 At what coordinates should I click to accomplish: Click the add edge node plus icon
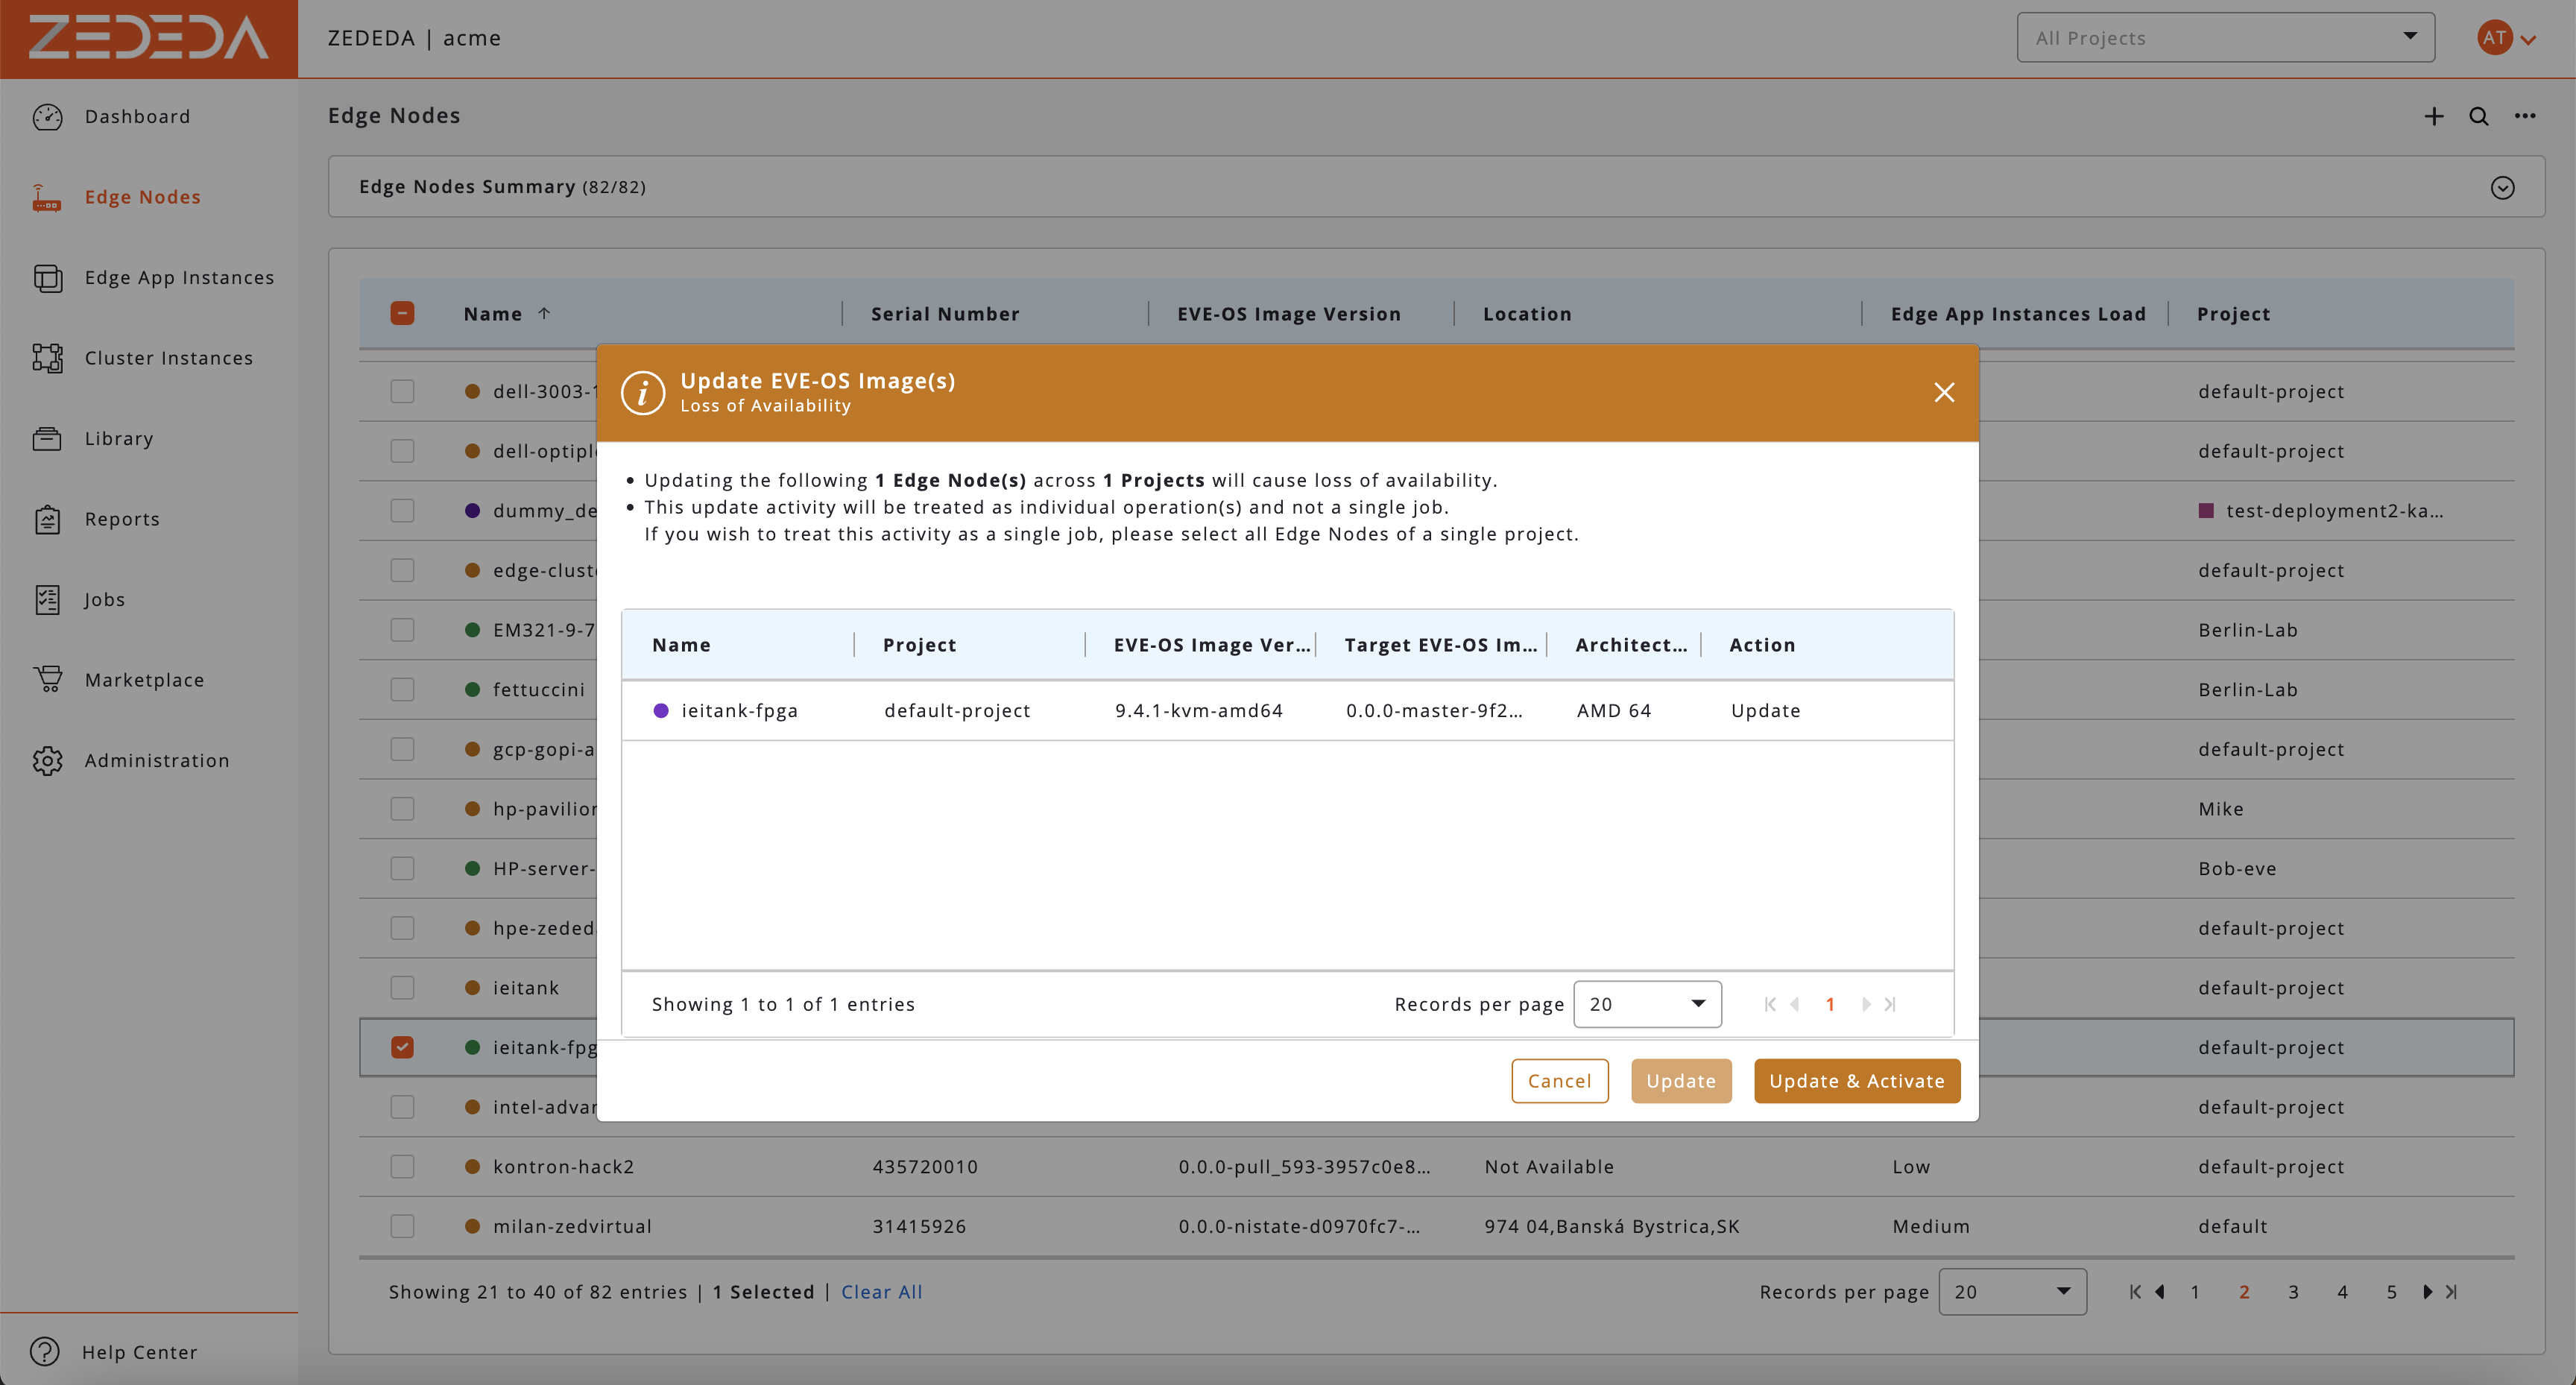(x=2433, y=117)
